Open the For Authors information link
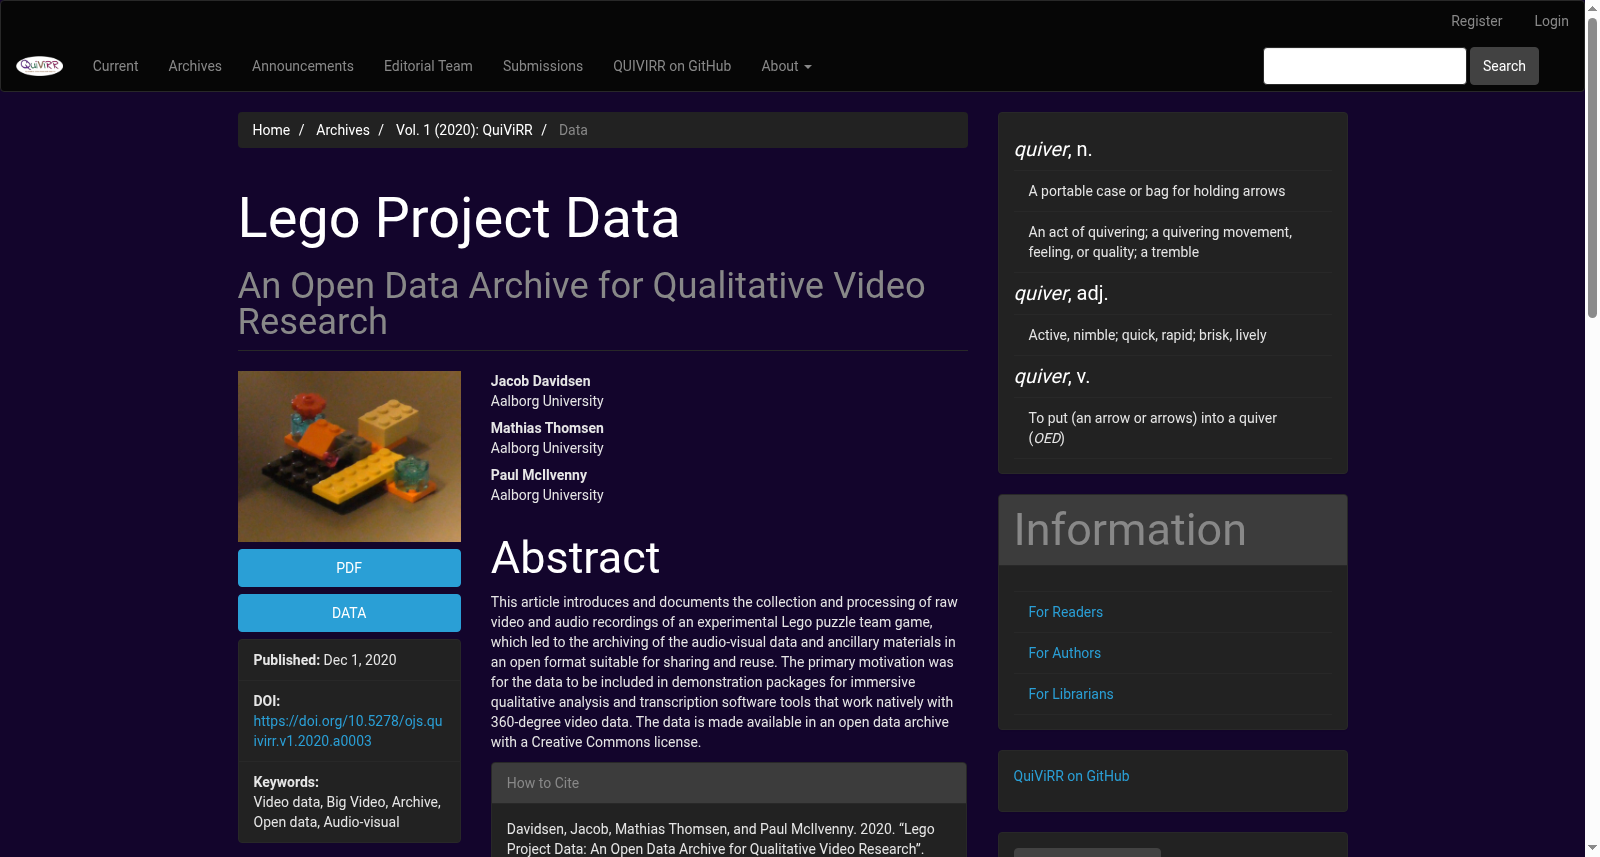The width and height of the screenshot is (1600, 857). pos(1065,653)
